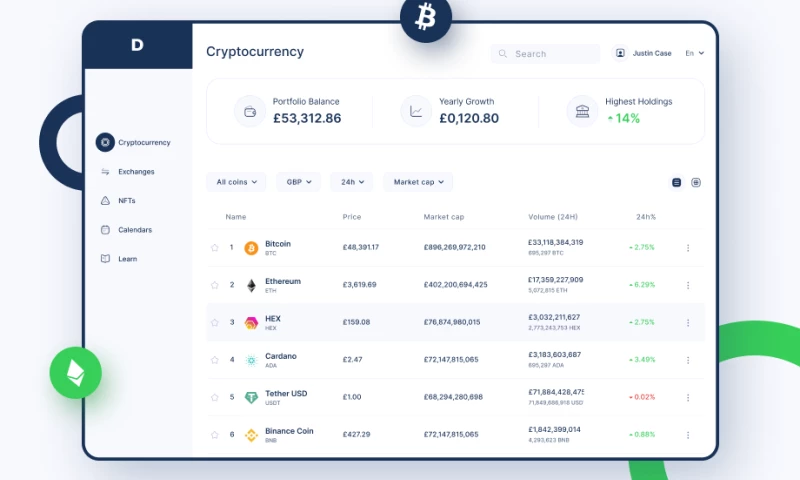Click the Bitcoin coin logo
This screenshot has height=480, width=800.
(x=251, y=248)
